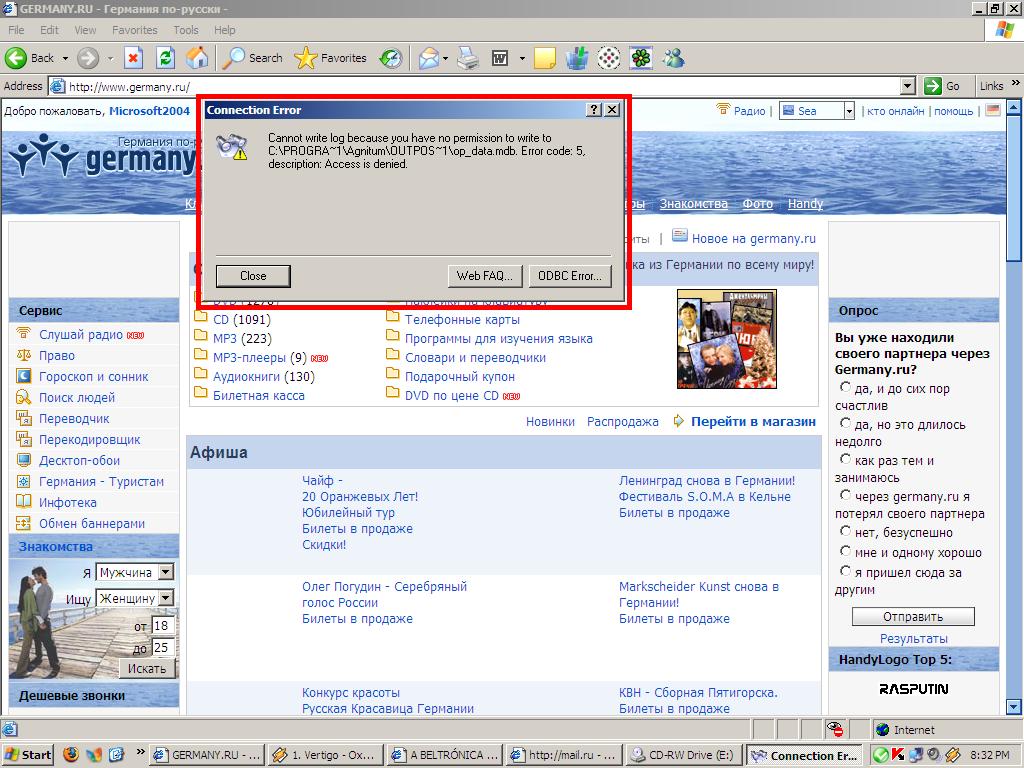Click the yellow note toolbar icon
The image size is (1024, 768).
pos(544,58)
